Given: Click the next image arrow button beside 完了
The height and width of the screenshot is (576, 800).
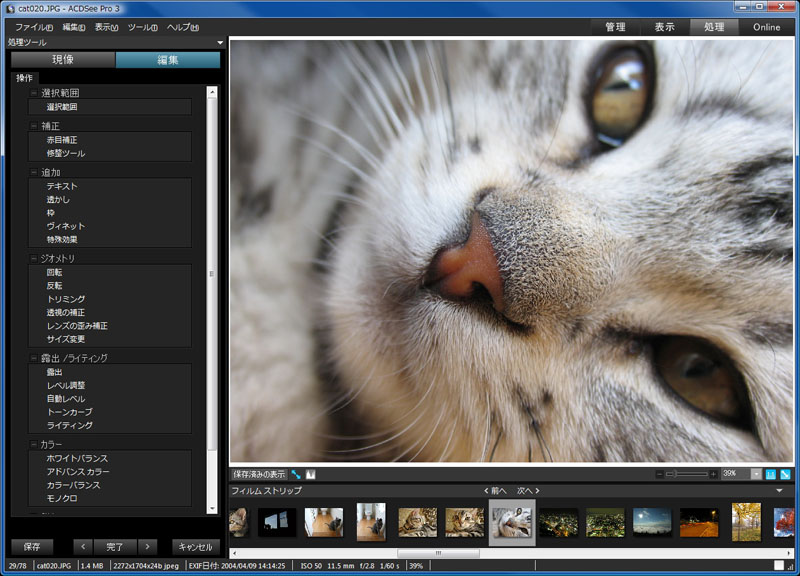Looking at the screenshot, I should point(147,547).
